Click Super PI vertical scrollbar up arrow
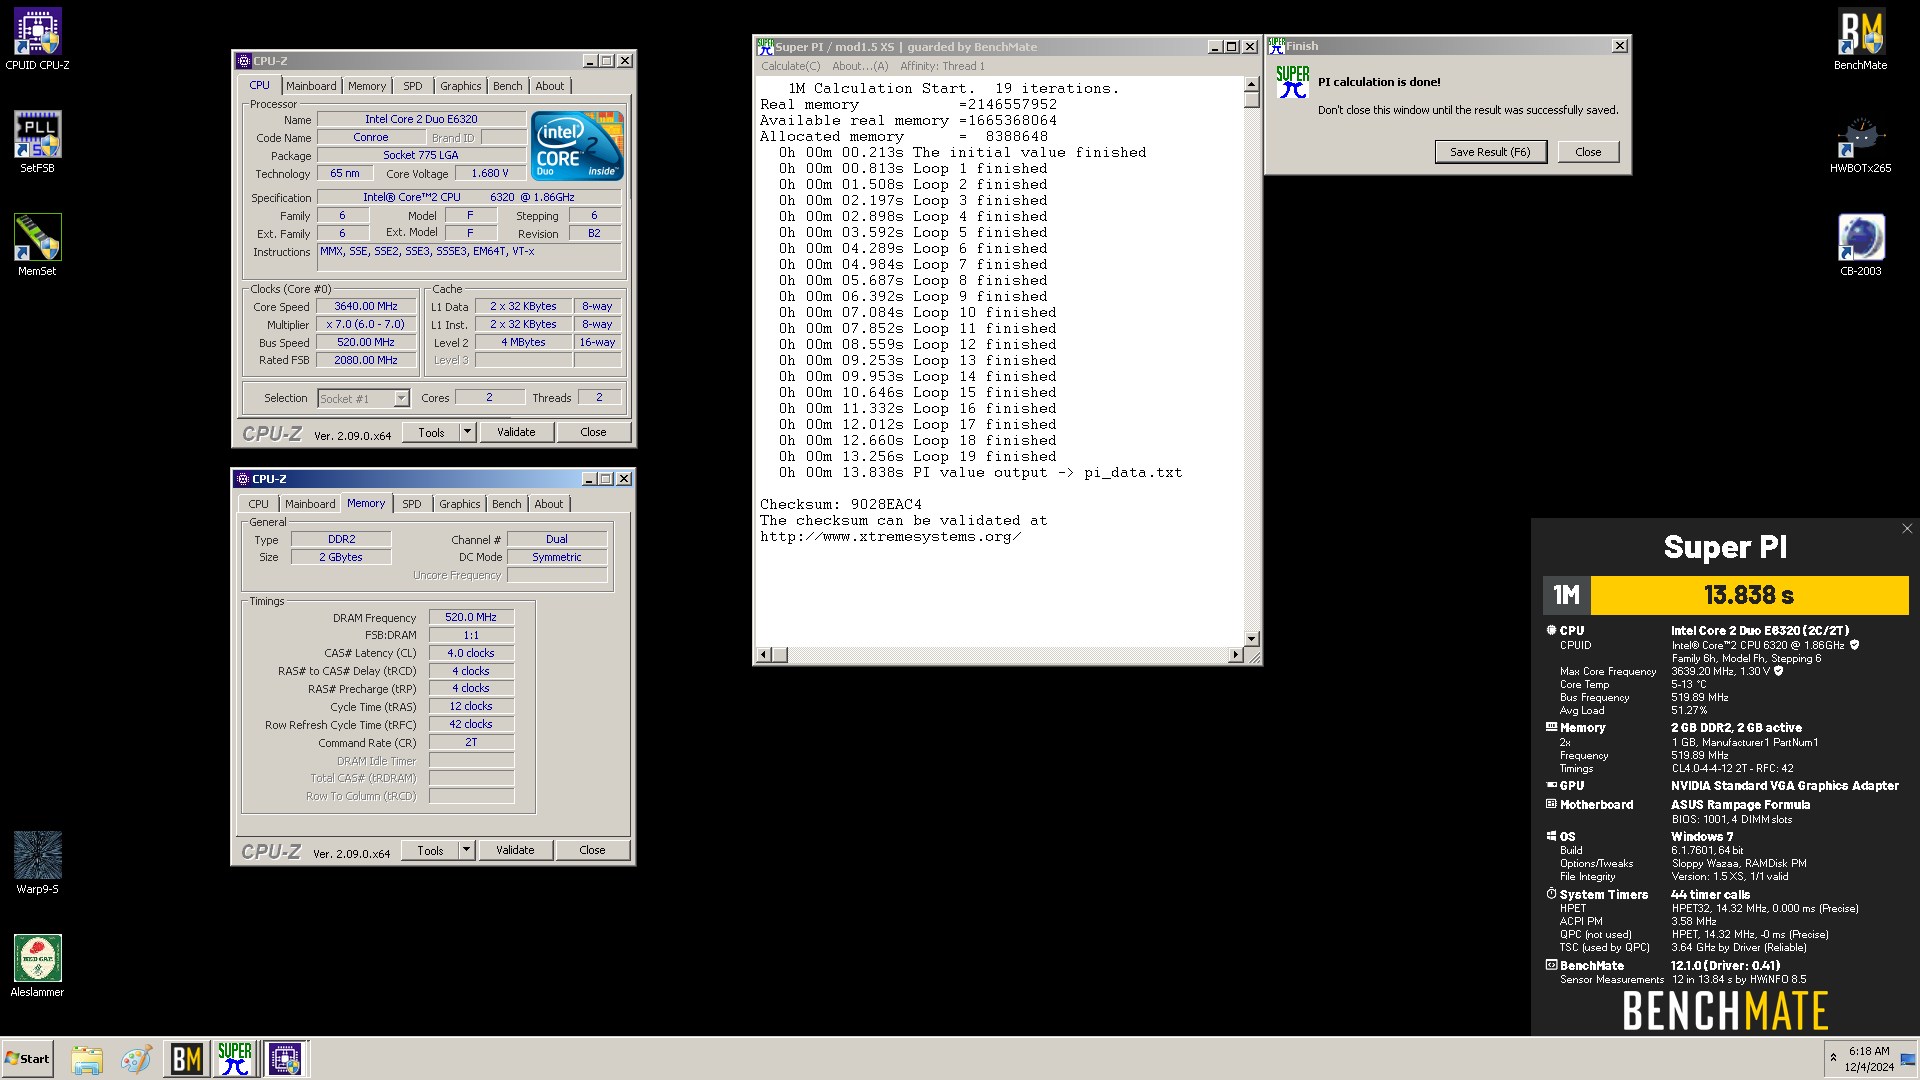 [1251, 85]
